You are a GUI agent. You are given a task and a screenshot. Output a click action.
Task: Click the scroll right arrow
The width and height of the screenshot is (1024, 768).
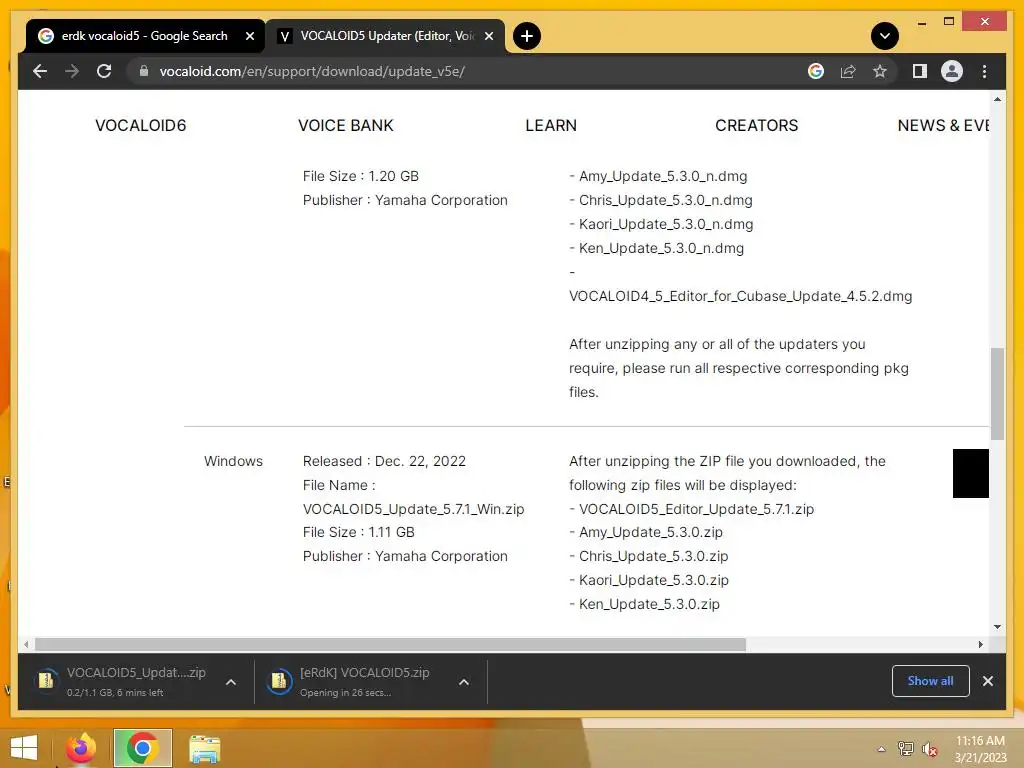[x=980, y=645]
